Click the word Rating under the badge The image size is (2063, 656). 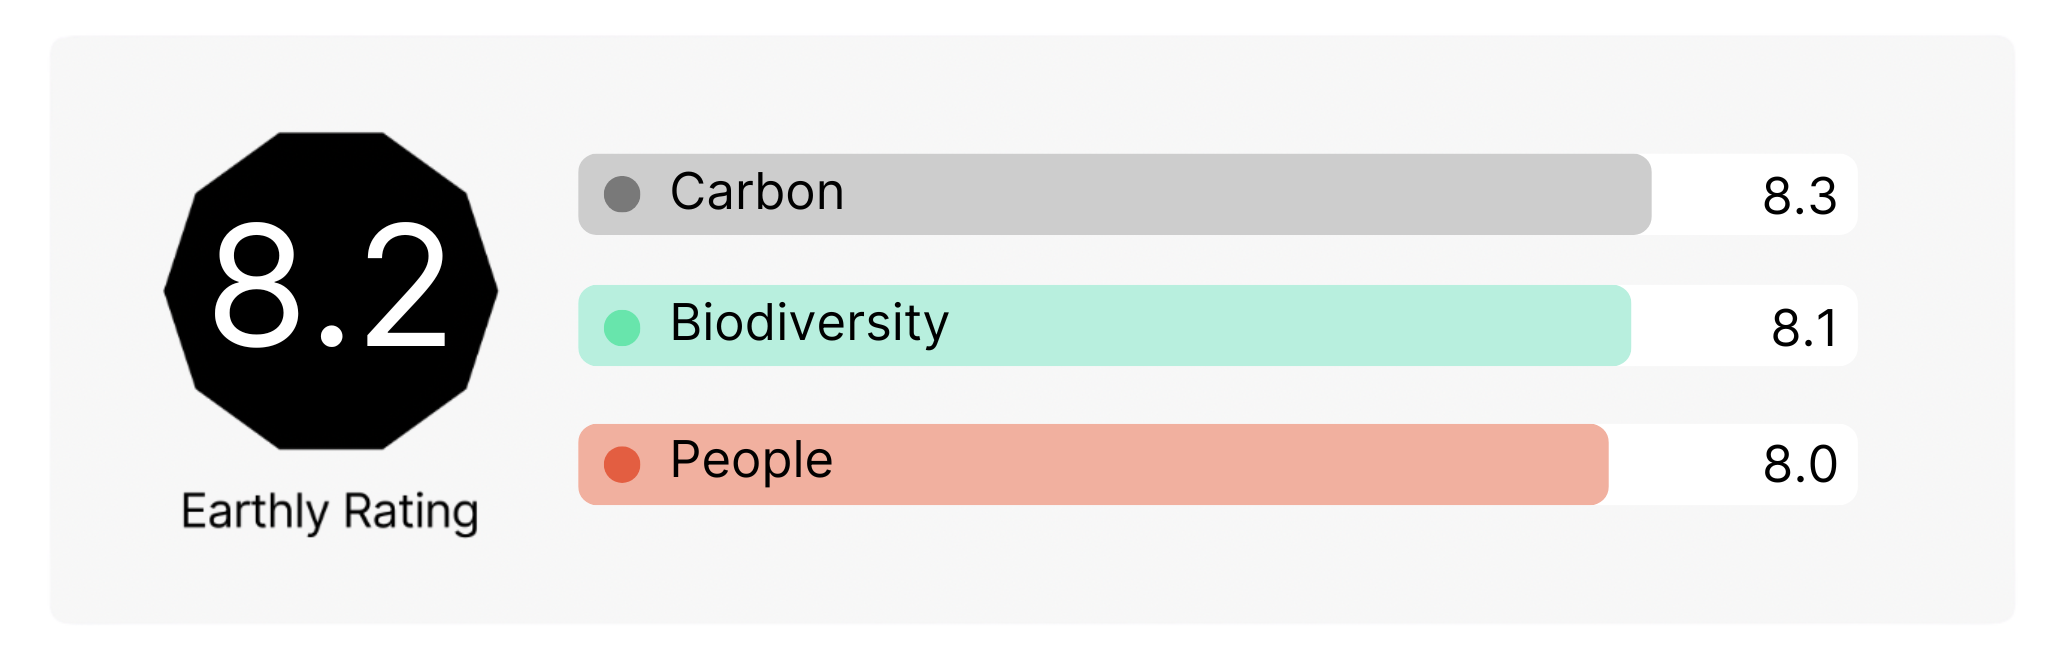click(x=411, y=511)
